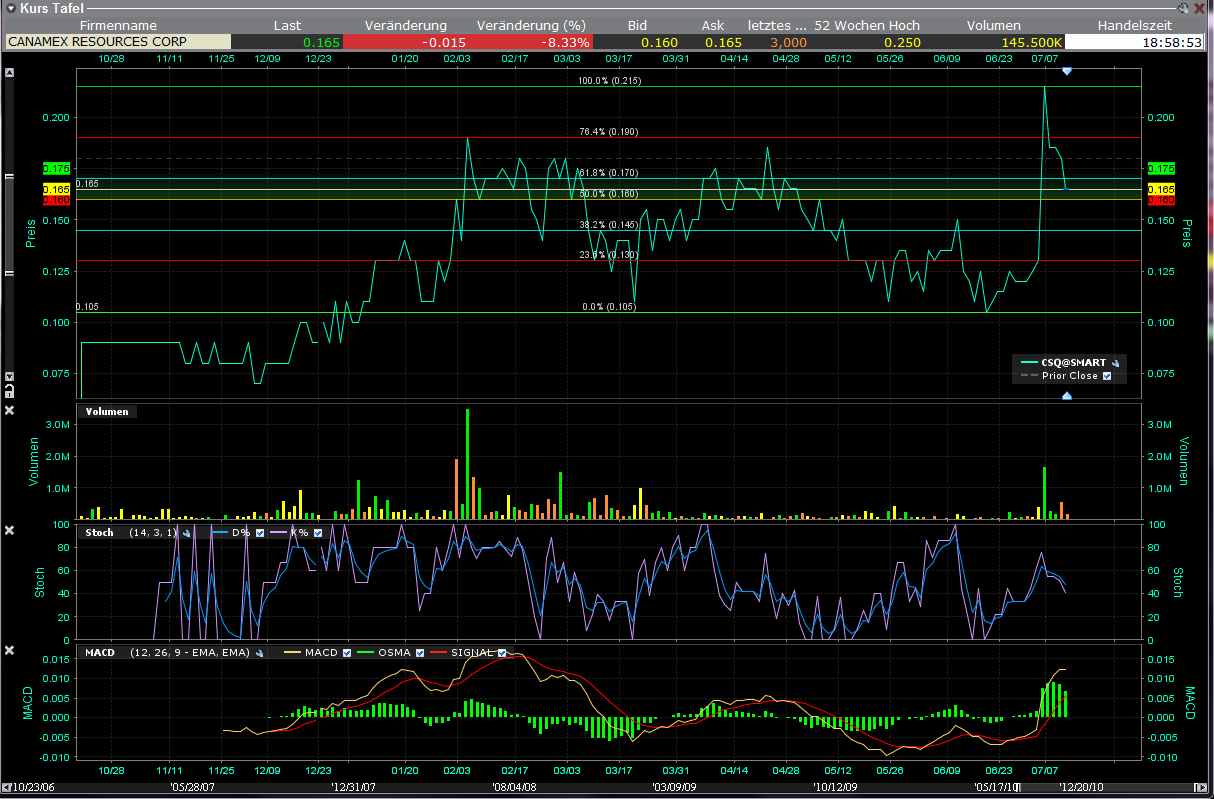Open the CSQ@SMART series settings wrench

coord(1116,363)
